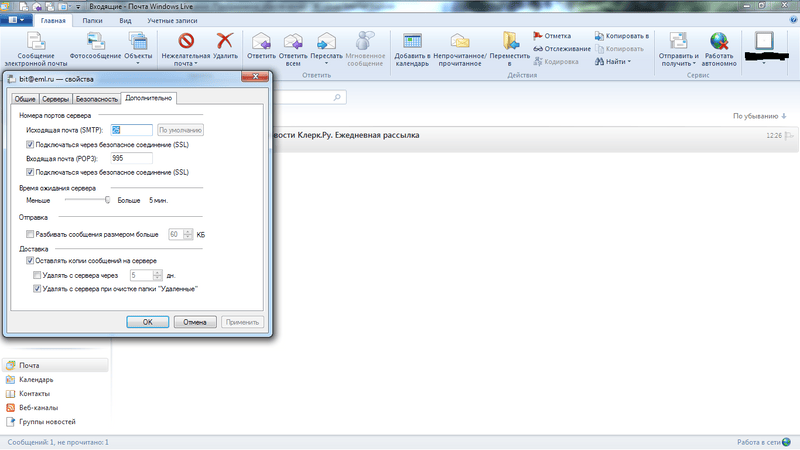Select the Дополнительно tab
Image resolution: width=800 pixels, height=450 pixels.
tap(148, 98)
